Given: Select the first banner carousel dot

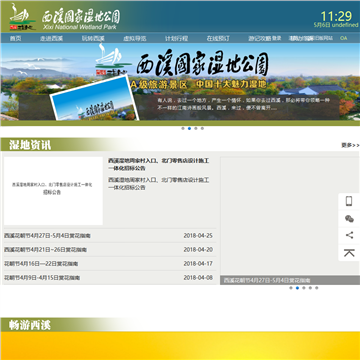Looking at the screenshot, I should tap(183, 128).
